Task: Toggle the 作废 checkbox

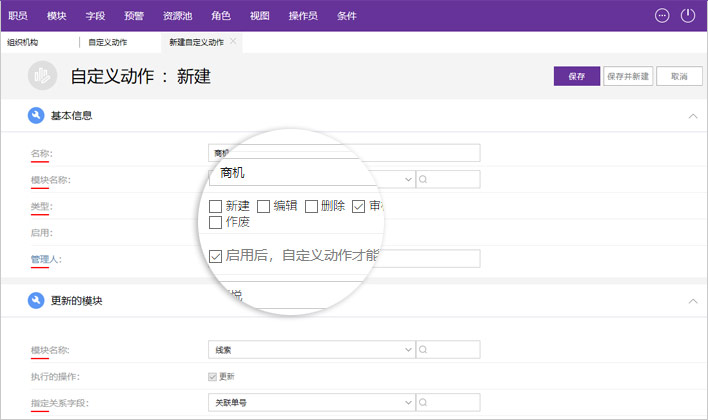Action: [x=215, y=223]
